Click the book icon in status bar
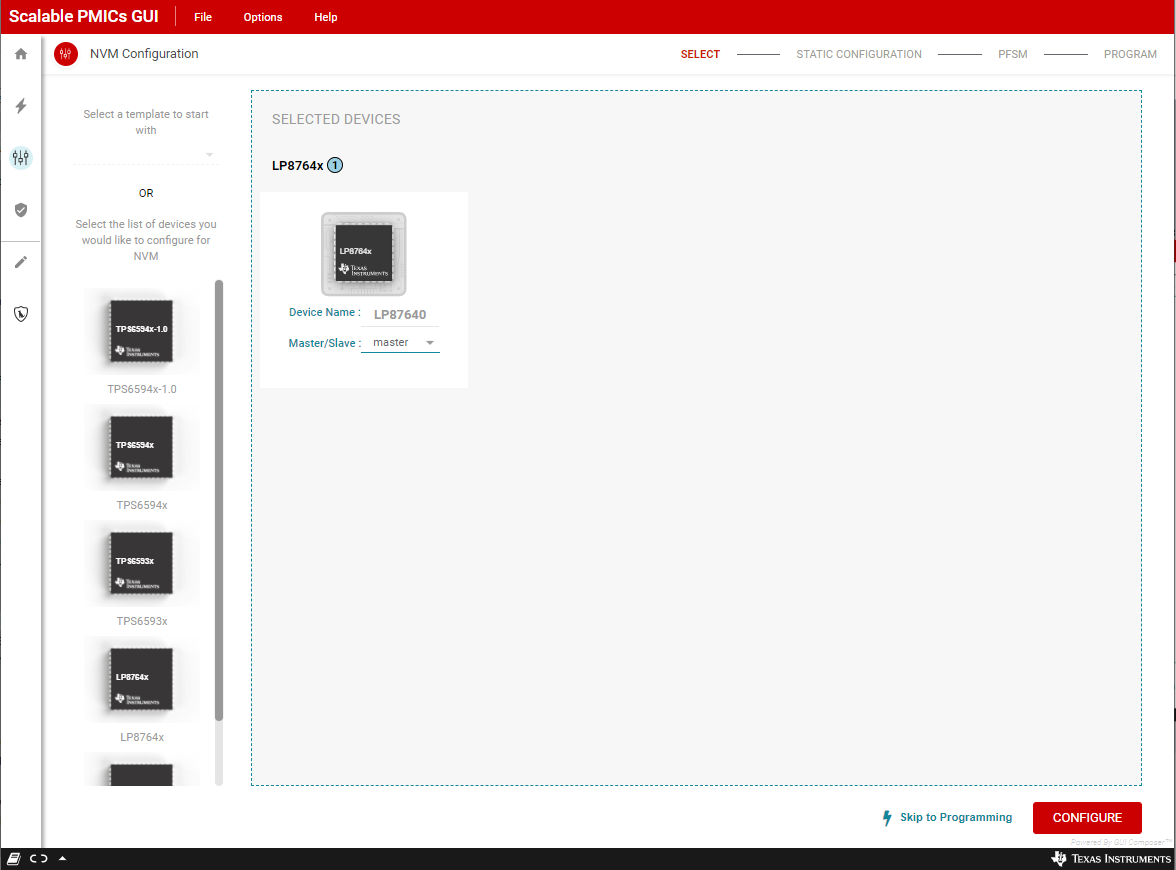 pyautogui.click(x=14, y=859)
